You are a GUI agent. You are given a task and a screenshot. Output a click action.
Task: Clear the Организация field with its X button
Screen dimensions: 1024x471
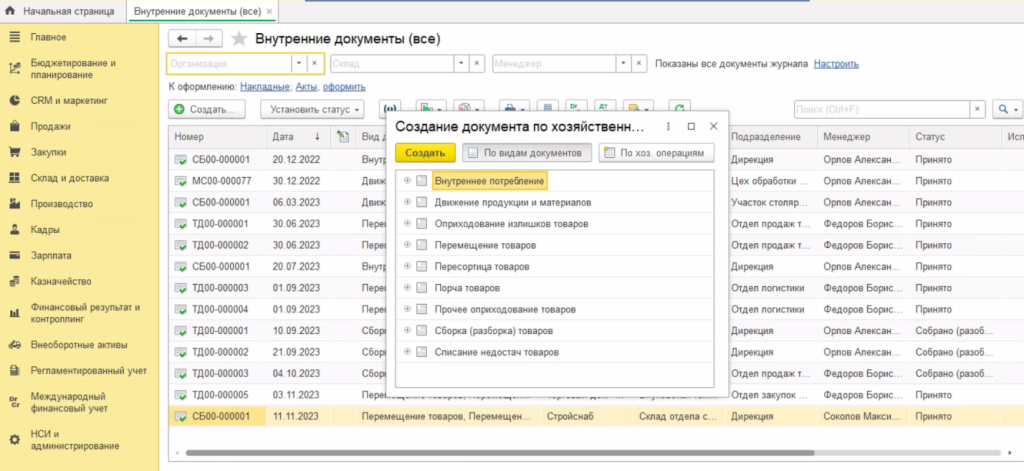[314, 63]
